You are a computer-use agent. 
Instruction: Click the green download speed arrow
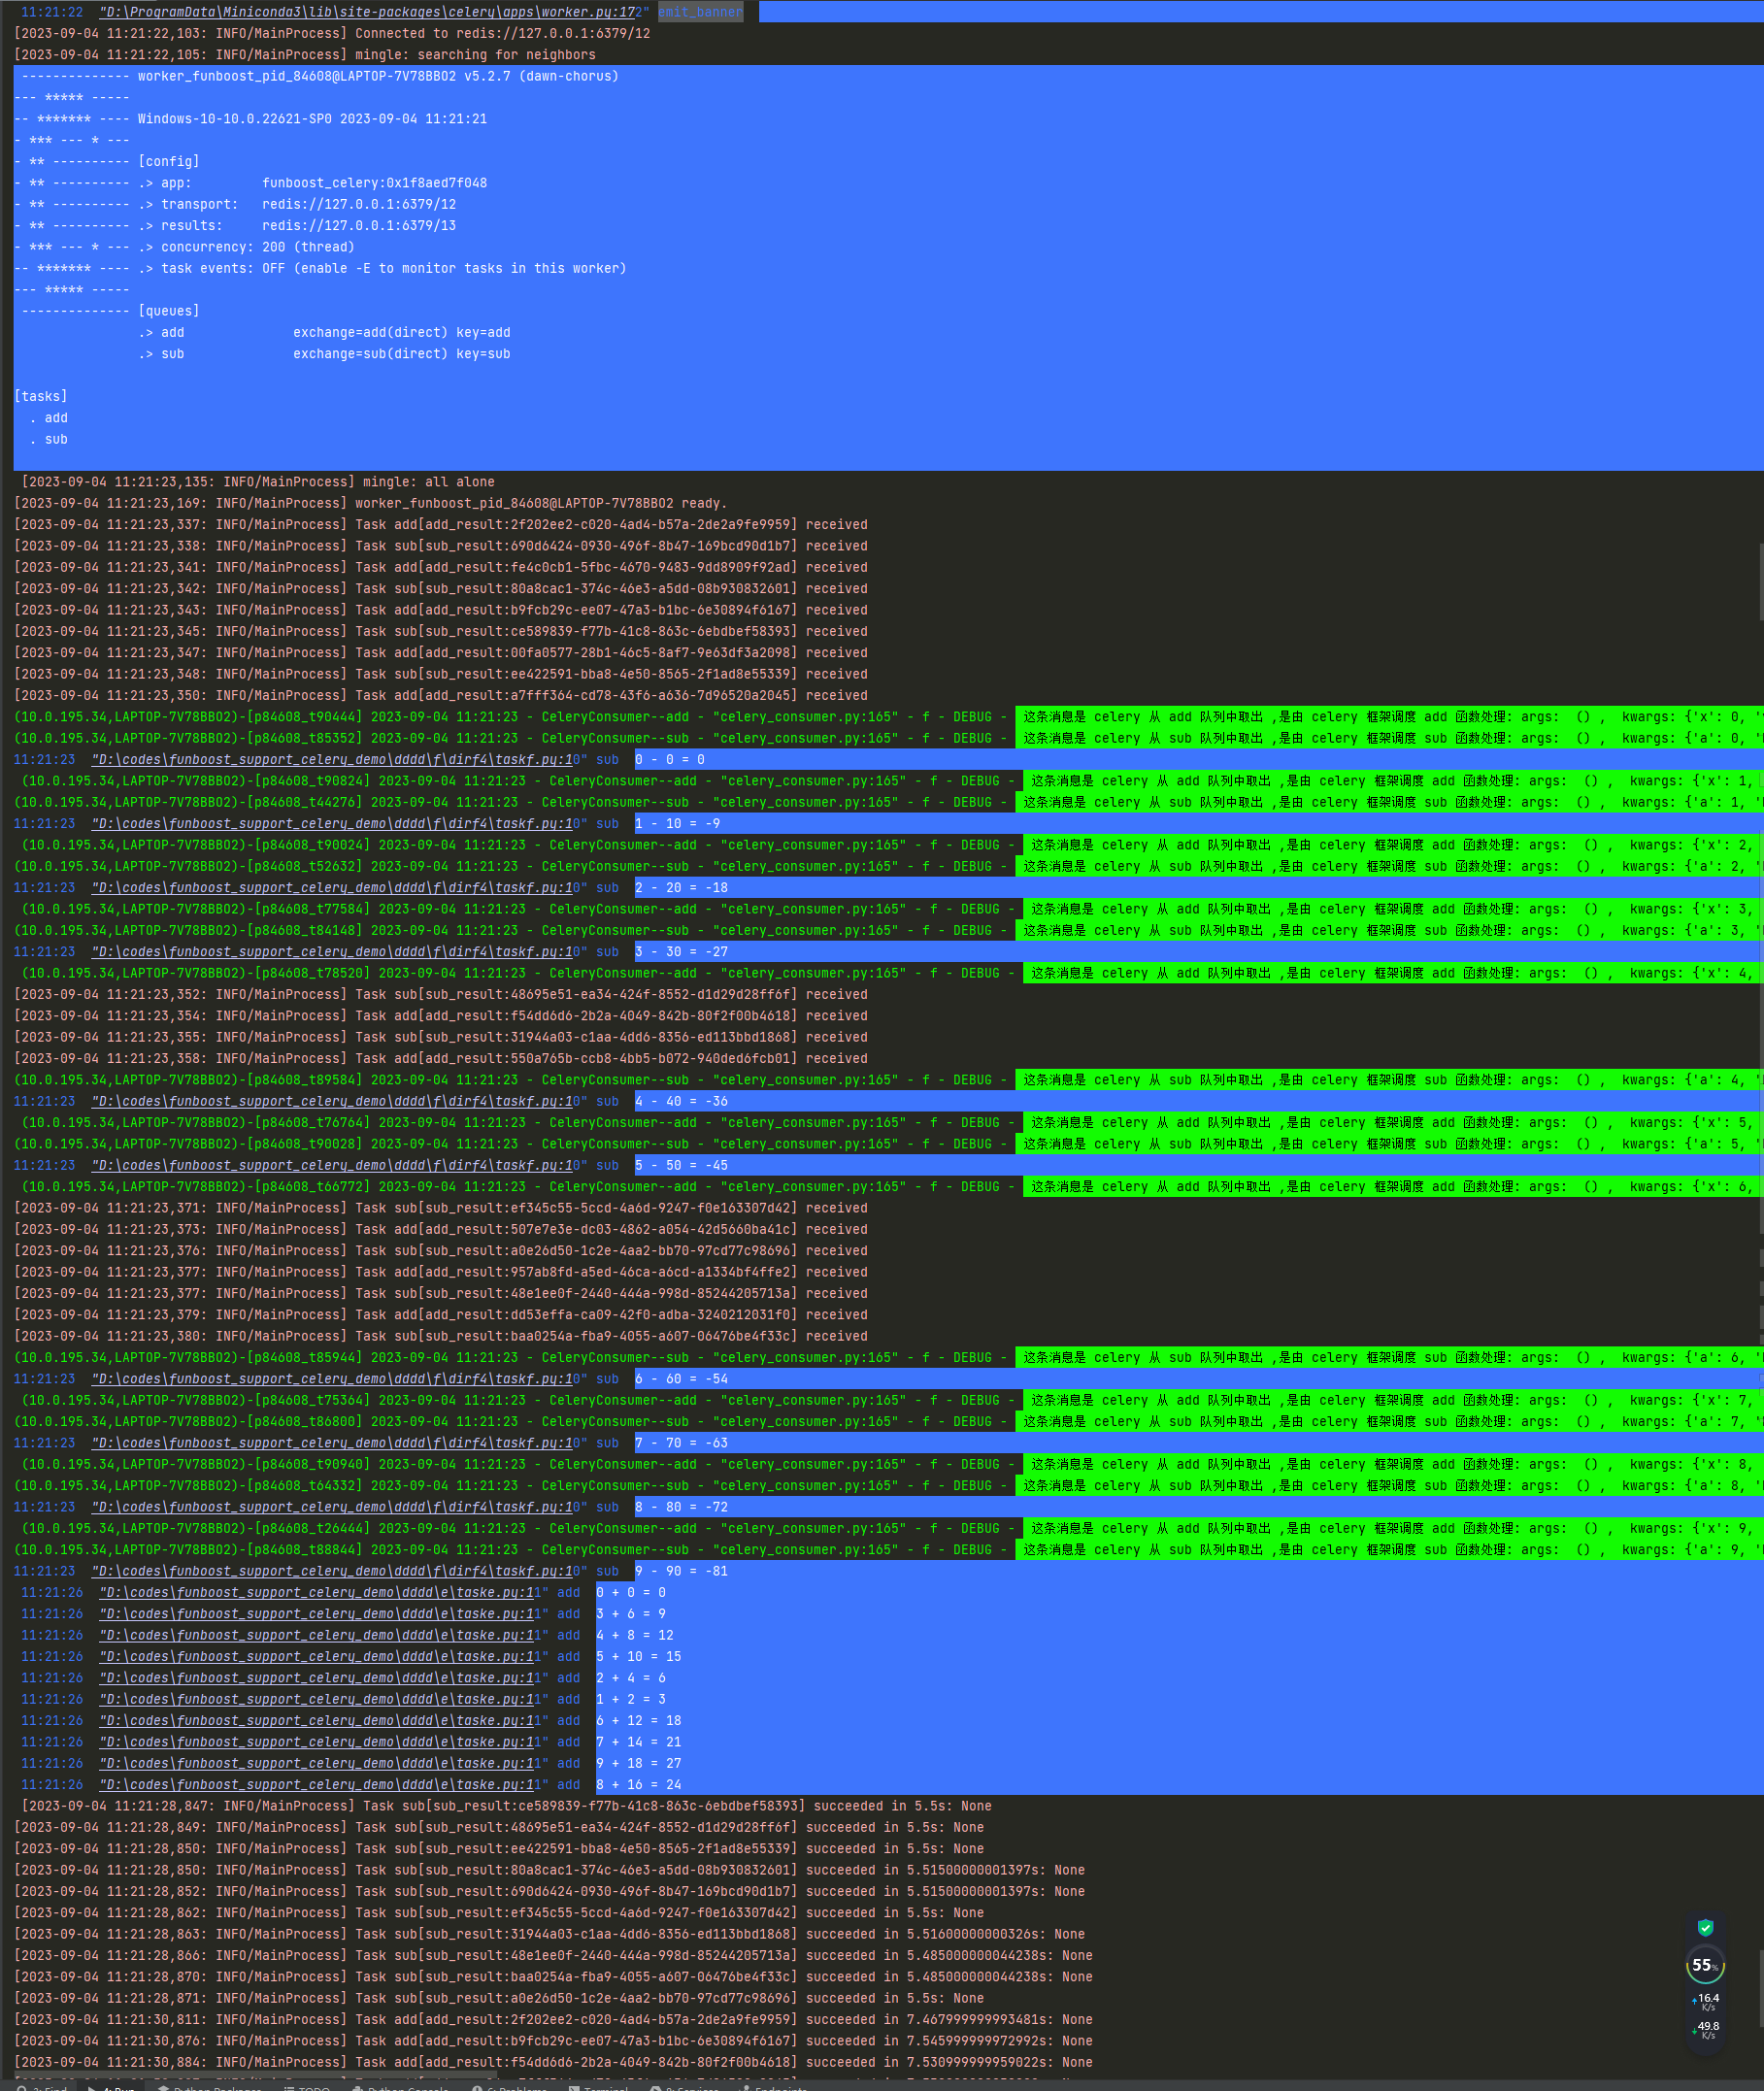(x=1694, y=2029)
